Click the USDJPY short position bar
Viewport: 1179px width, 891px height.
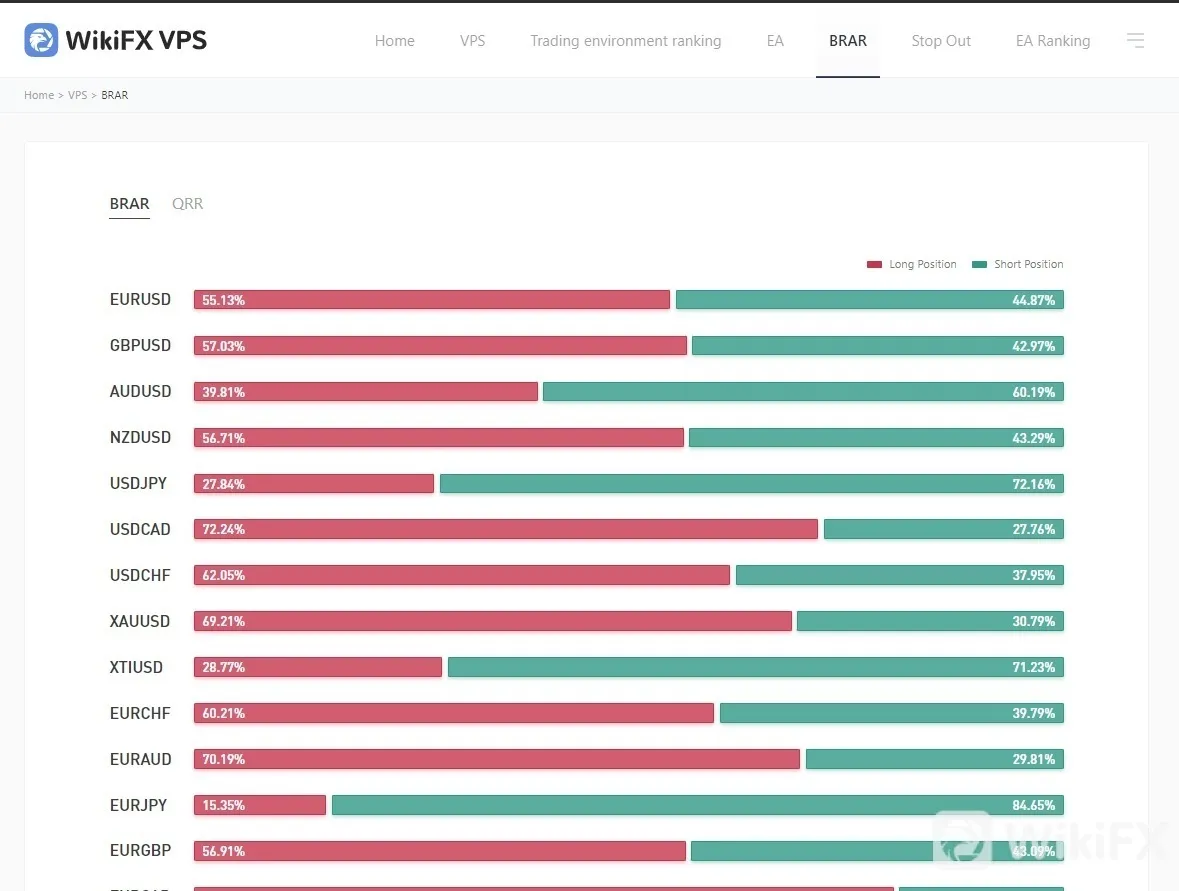(752, 483)
